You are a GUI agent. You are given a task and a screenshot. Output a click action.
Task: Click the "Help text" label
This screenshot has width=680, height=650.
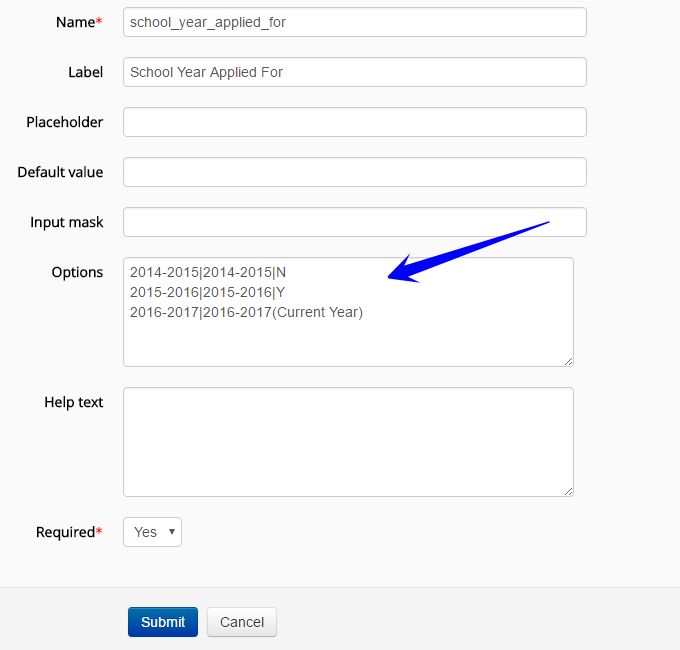pyautogui.click(x=73, y=402)
